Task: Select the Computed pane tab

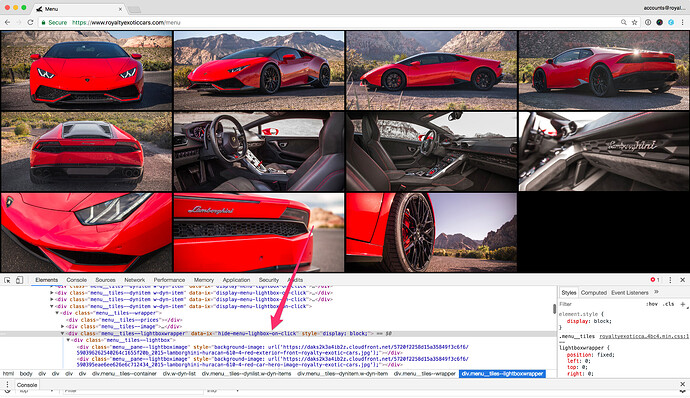Action: tap(594, 293)
